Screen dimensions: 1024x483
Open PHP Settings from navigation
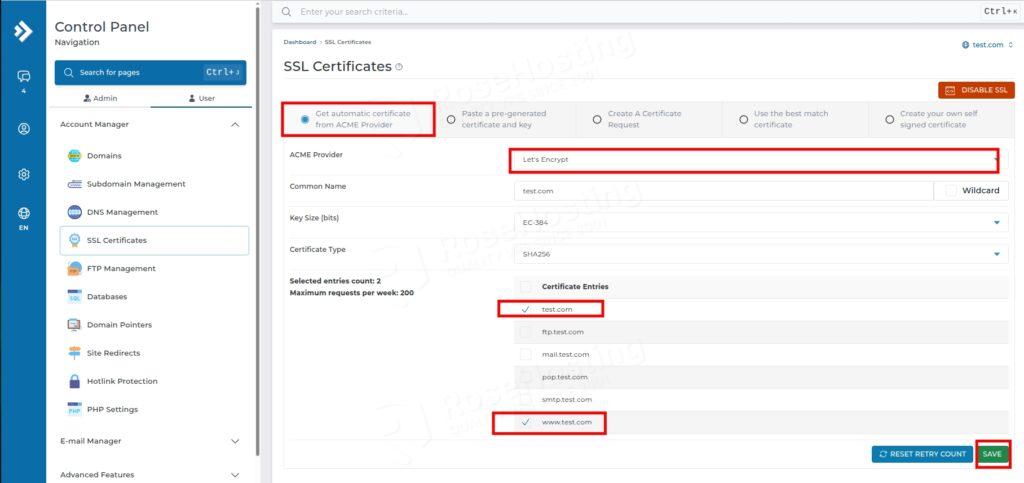click(112, 409)
